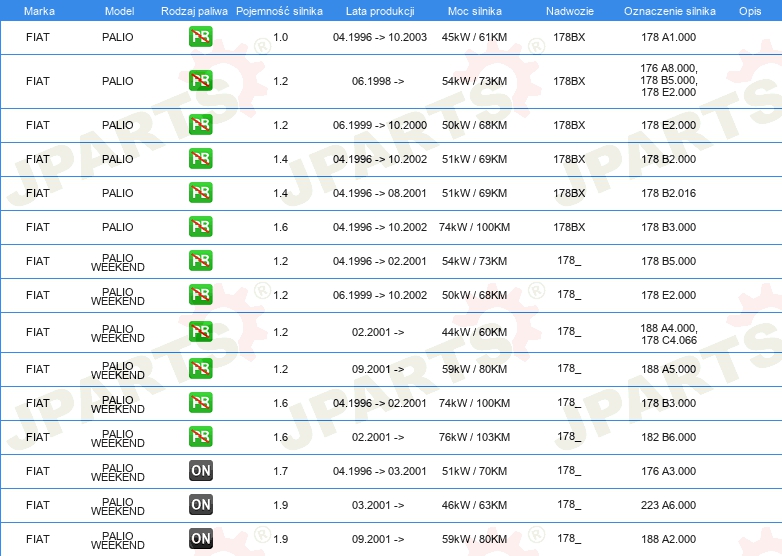This screenshot has width=782, height=556.
Task: Select the petrol icon in the 178 B2.016 row
Action: 200,192
